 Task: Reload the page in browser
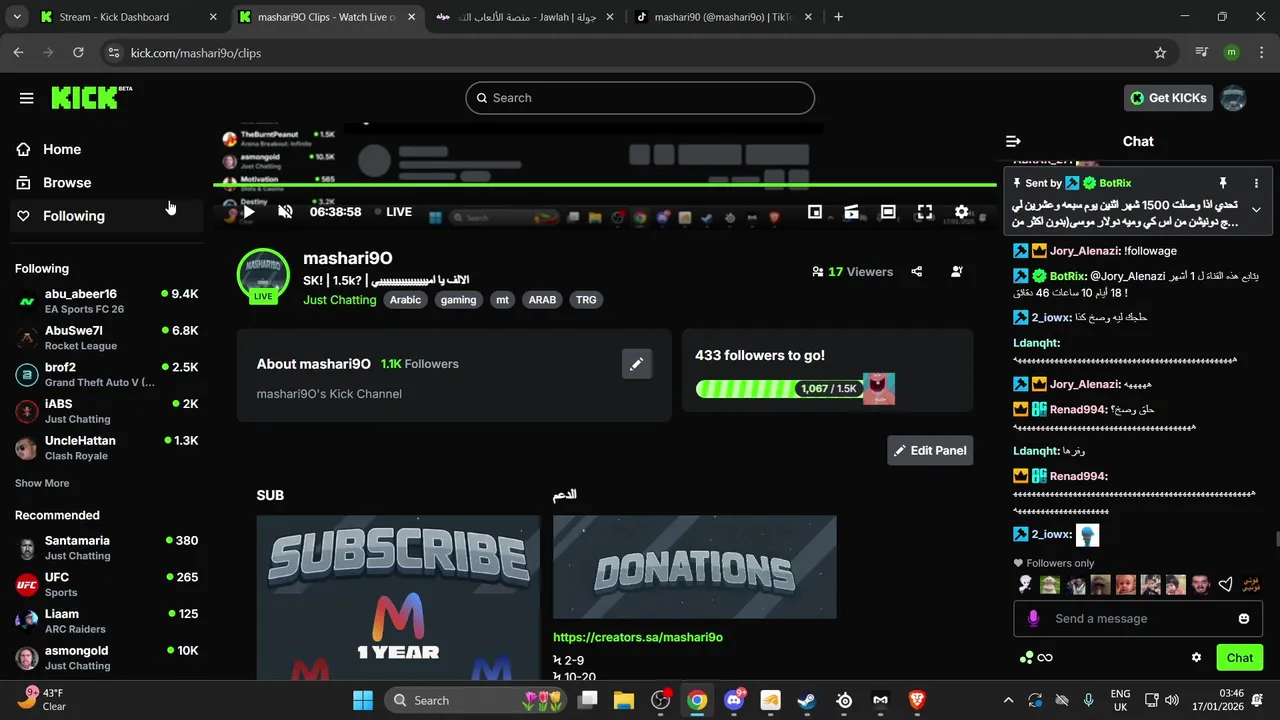click(79, 53)
